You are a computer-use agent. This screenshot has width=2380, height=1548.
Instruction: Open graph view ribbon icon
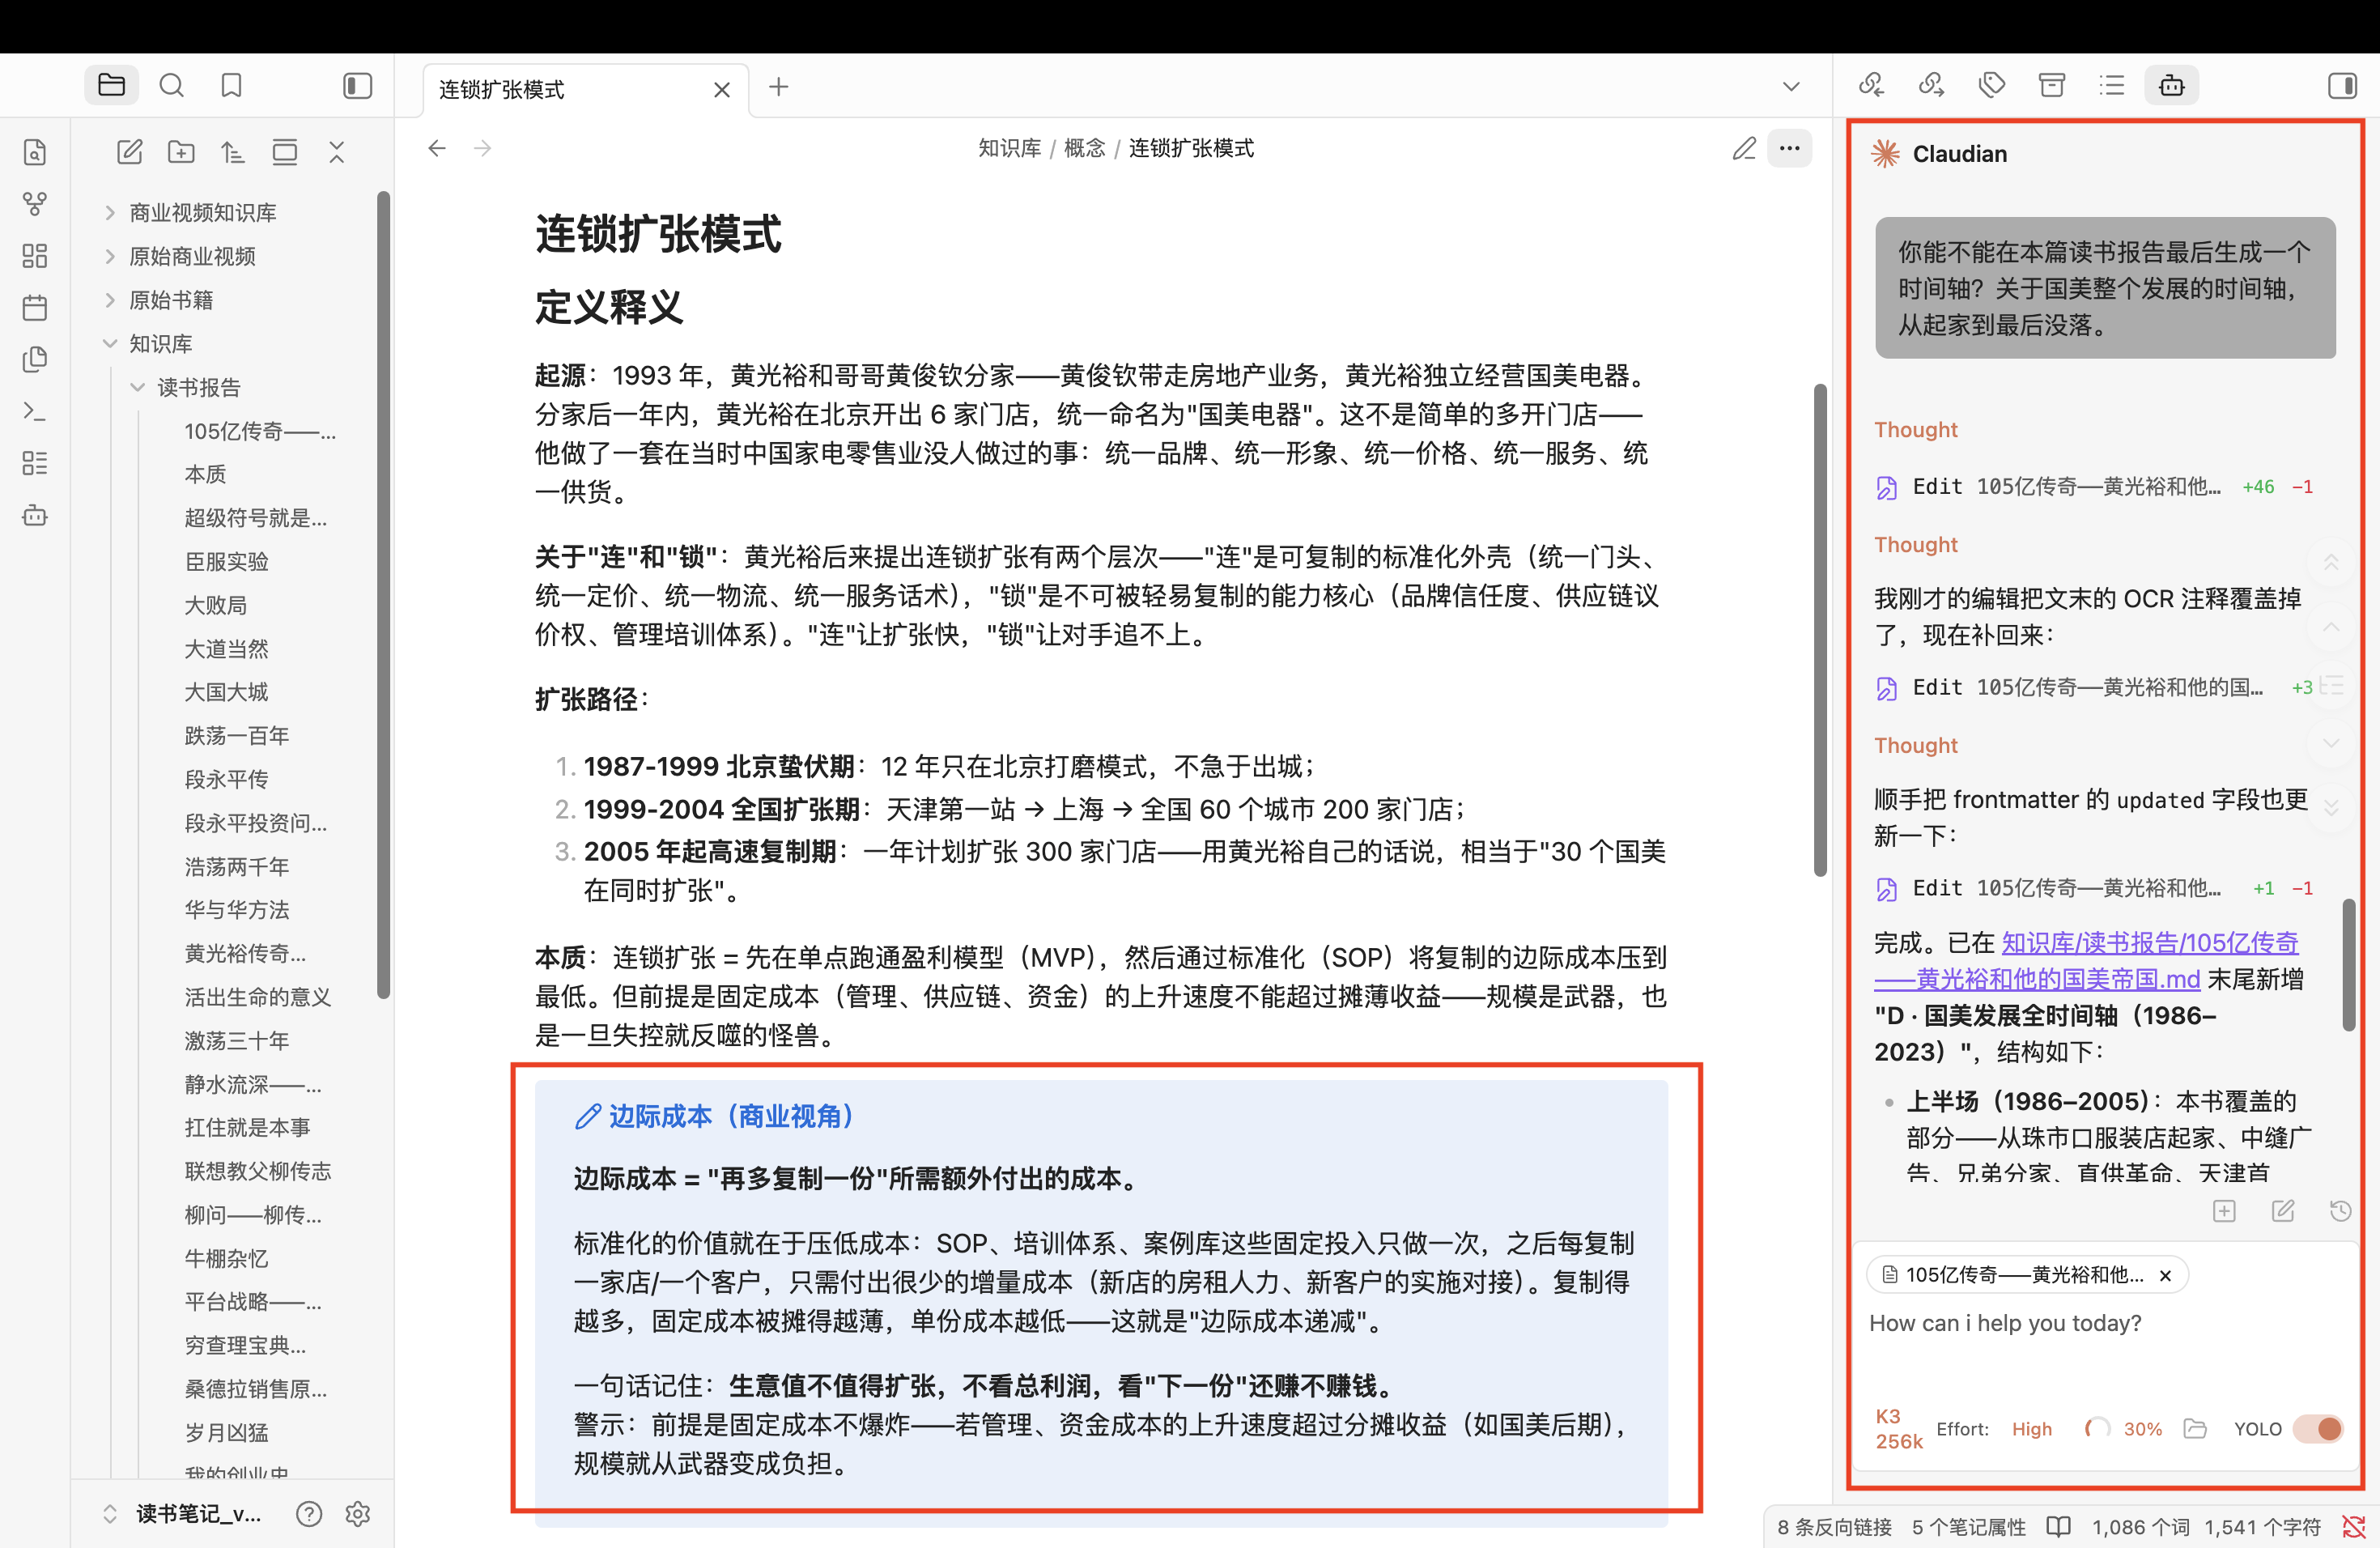click(35, 204)
